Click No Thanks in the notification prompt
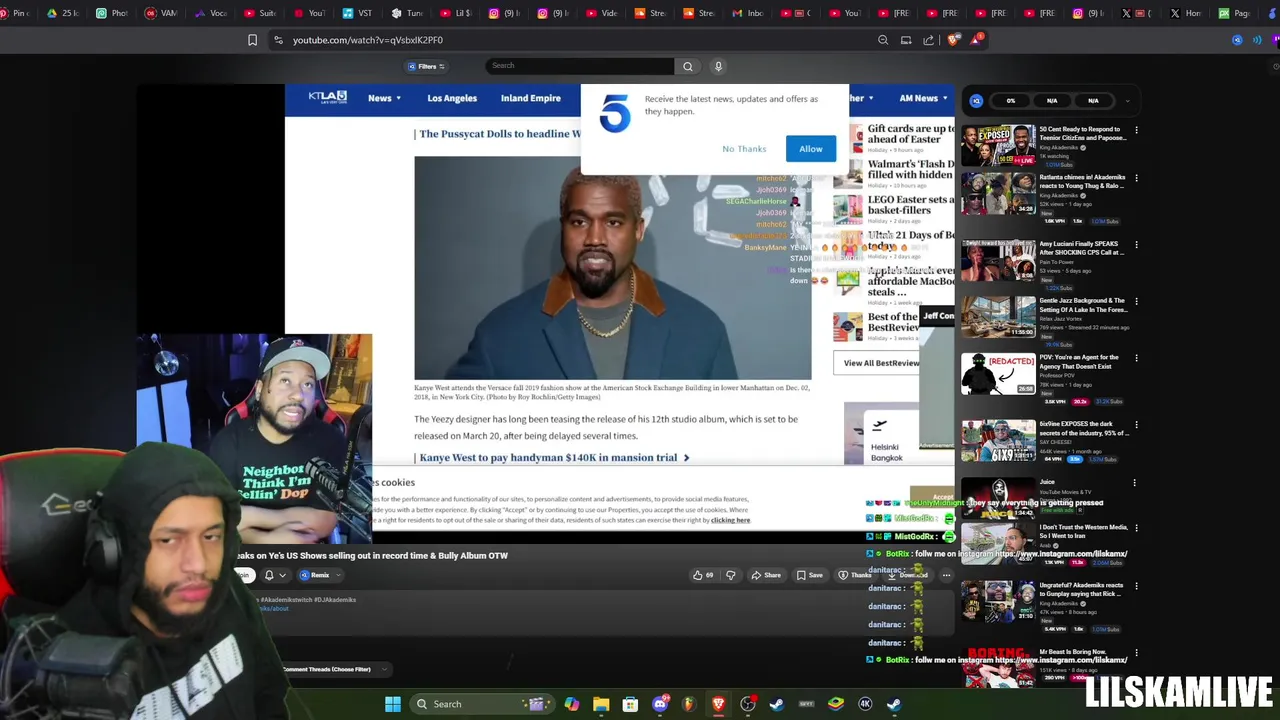 click(744, 149)
